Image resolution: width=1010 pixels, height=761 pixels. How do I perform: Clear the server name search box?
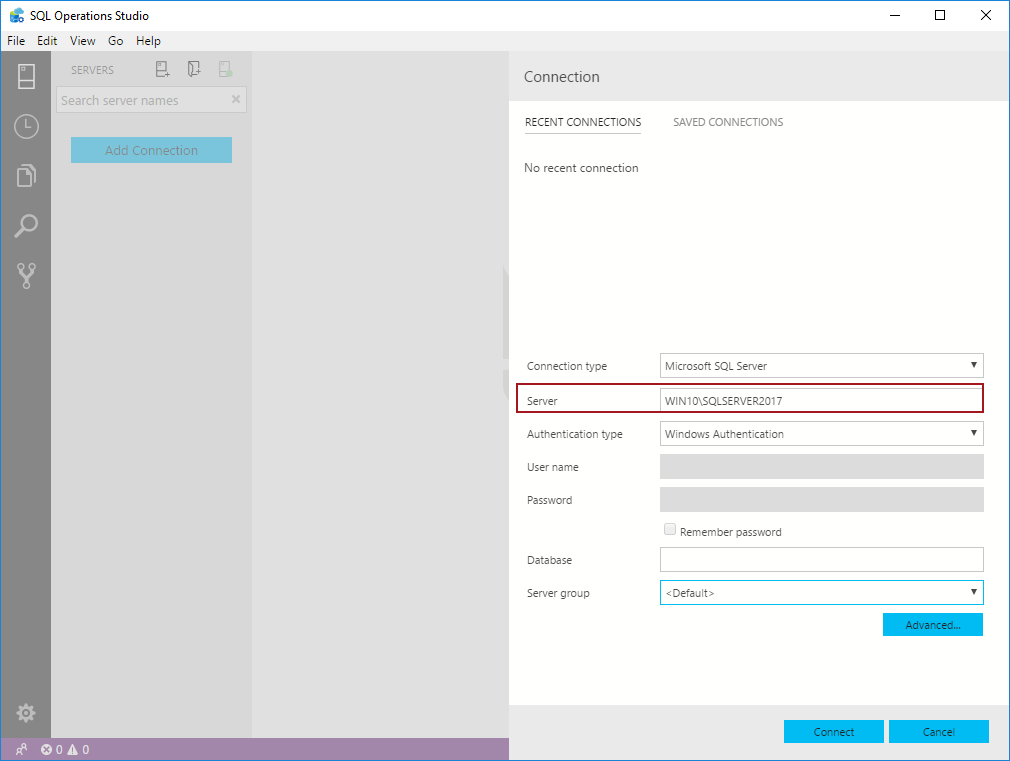[236, 99]
